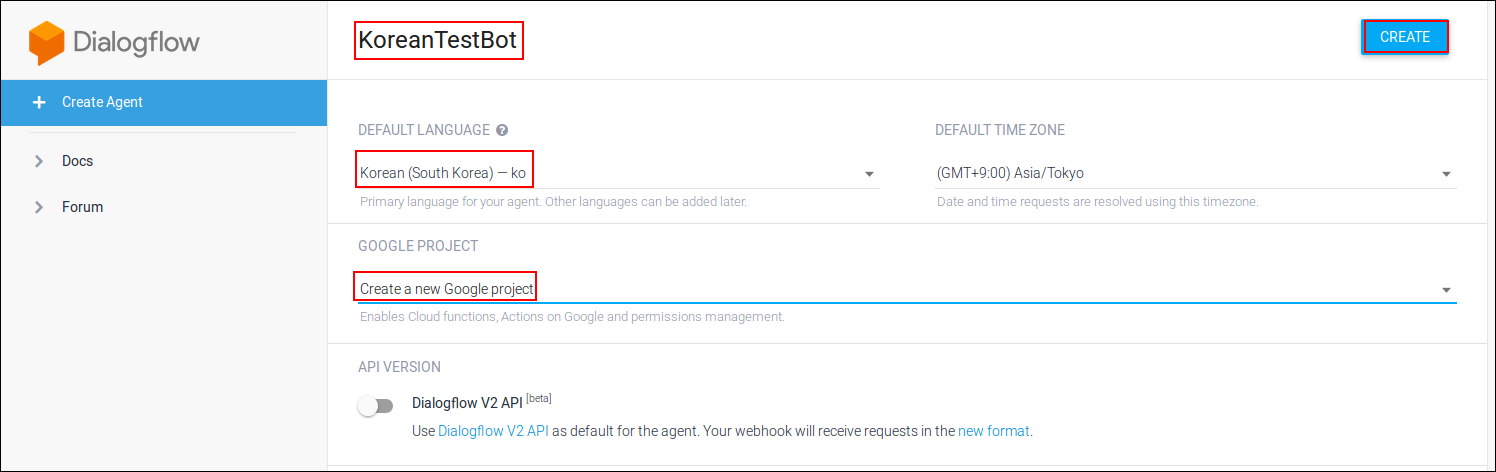
Task: Click the chevron icon beside Docs
Action: click(39, 161)
